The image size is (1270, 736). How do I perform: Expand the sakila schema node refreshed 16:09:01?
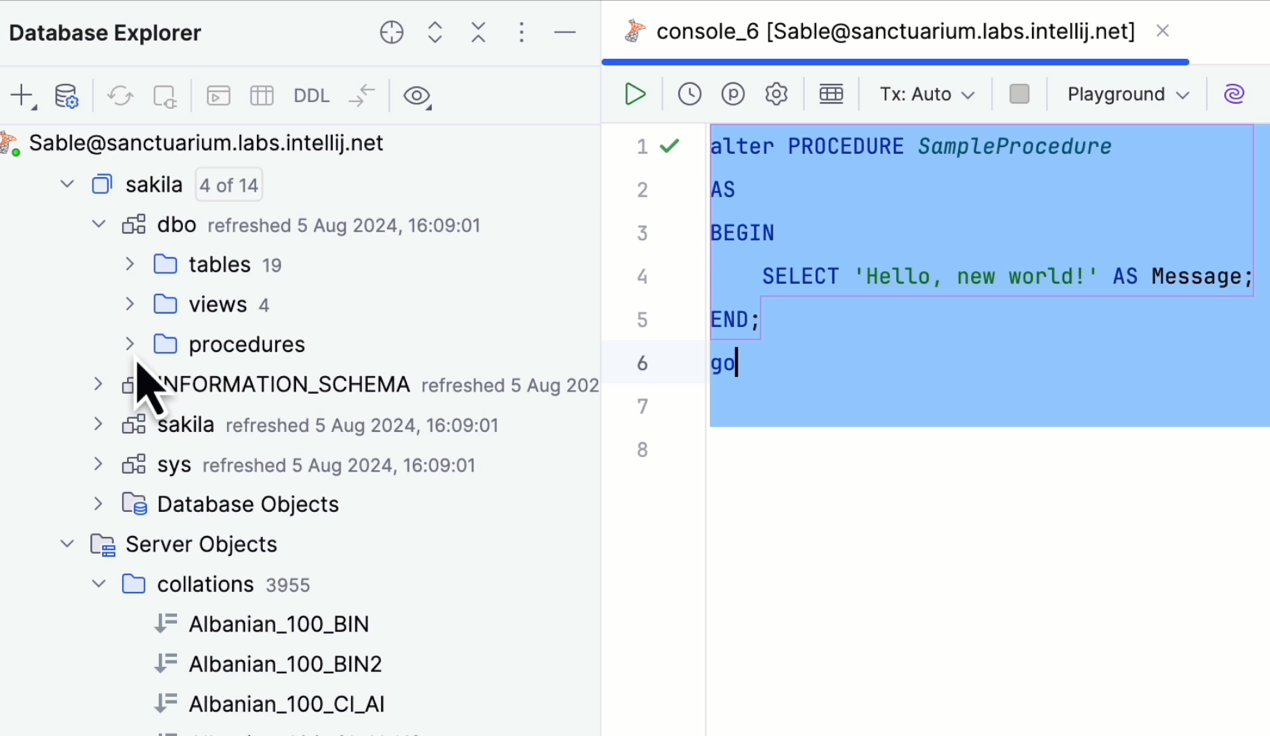(x=98, y=424)
